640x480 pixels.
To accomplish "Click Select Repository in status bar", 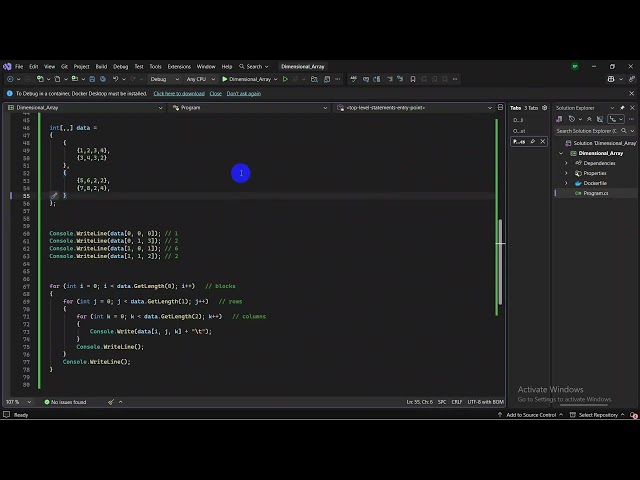I will 598,415.
